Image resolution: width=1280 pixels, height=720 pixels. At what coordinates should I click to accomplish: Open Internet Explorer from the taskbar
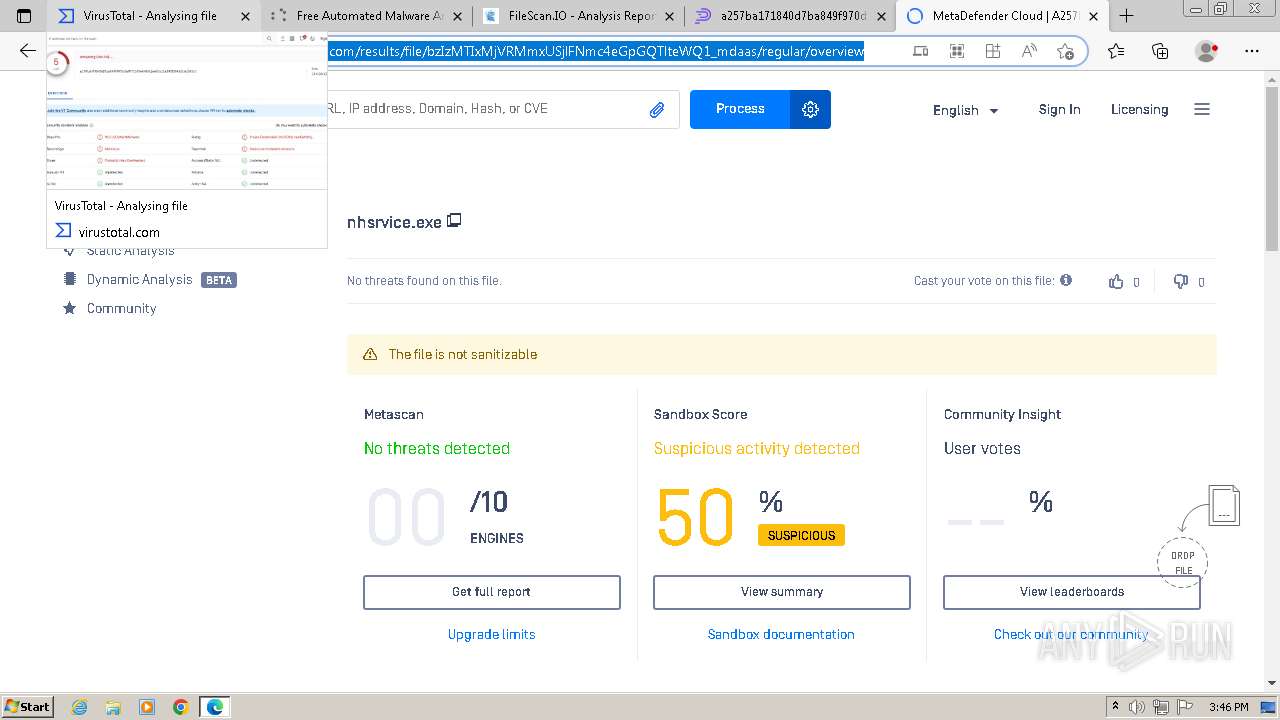(x=80, y=707)
